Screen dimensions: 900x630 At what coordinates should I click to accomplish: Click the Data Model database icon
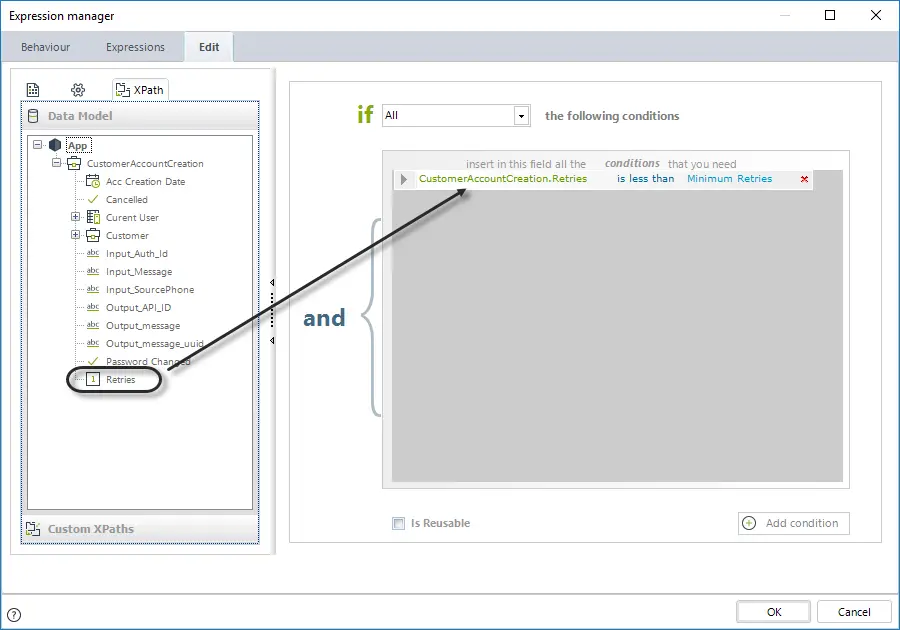tap(33, 116)
